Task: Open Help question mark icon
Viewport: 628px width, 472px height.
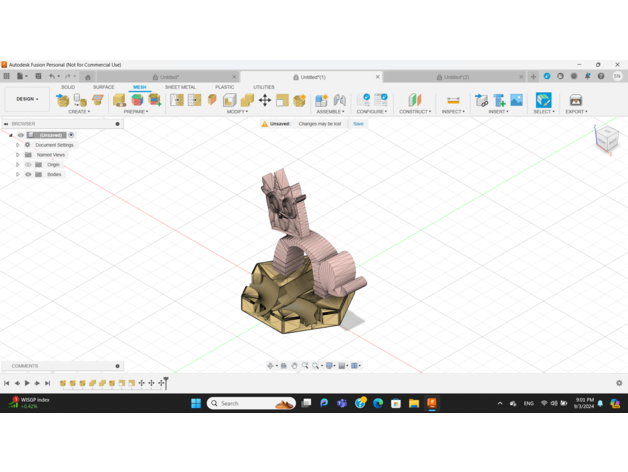Action: pyautogui.click(x=601, y=77)
